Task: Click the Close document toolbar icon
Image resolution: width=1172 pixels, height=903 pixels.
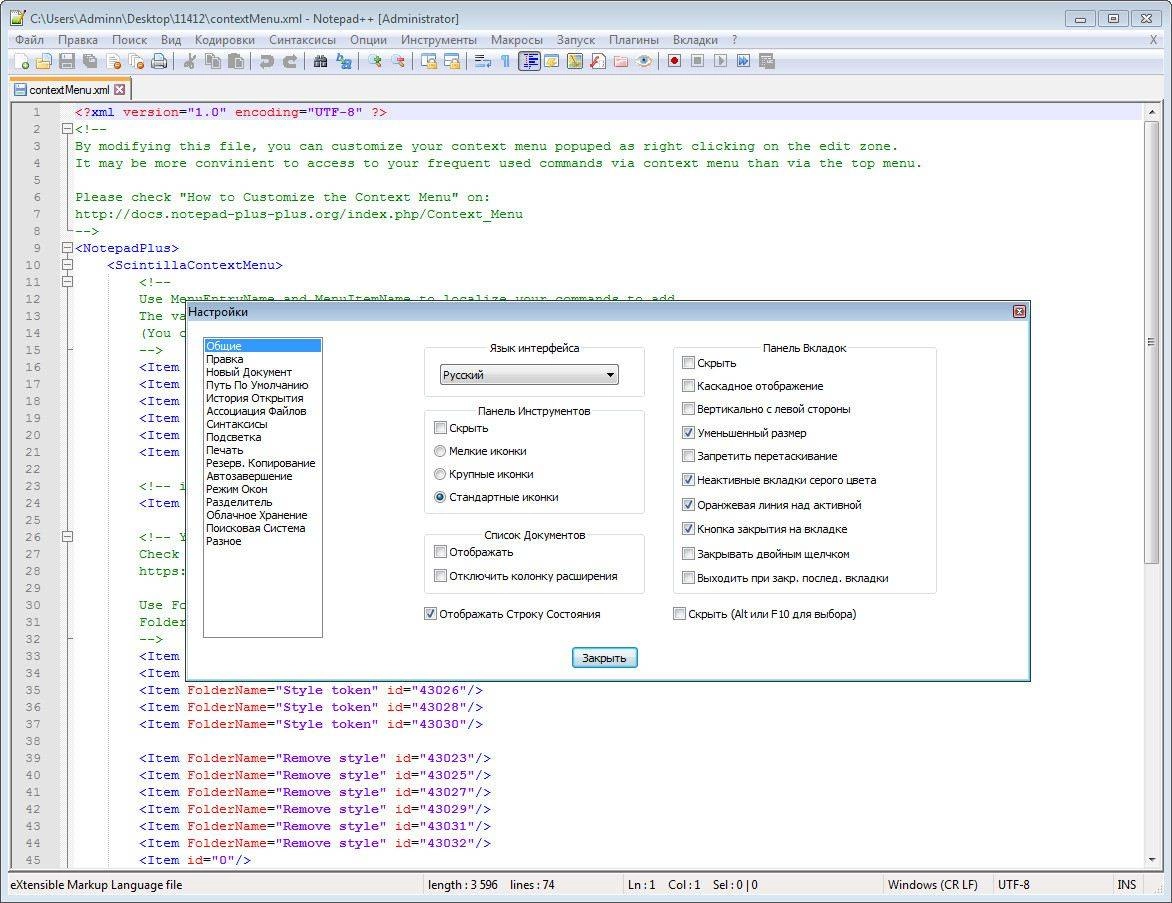Action: point(114,61)
